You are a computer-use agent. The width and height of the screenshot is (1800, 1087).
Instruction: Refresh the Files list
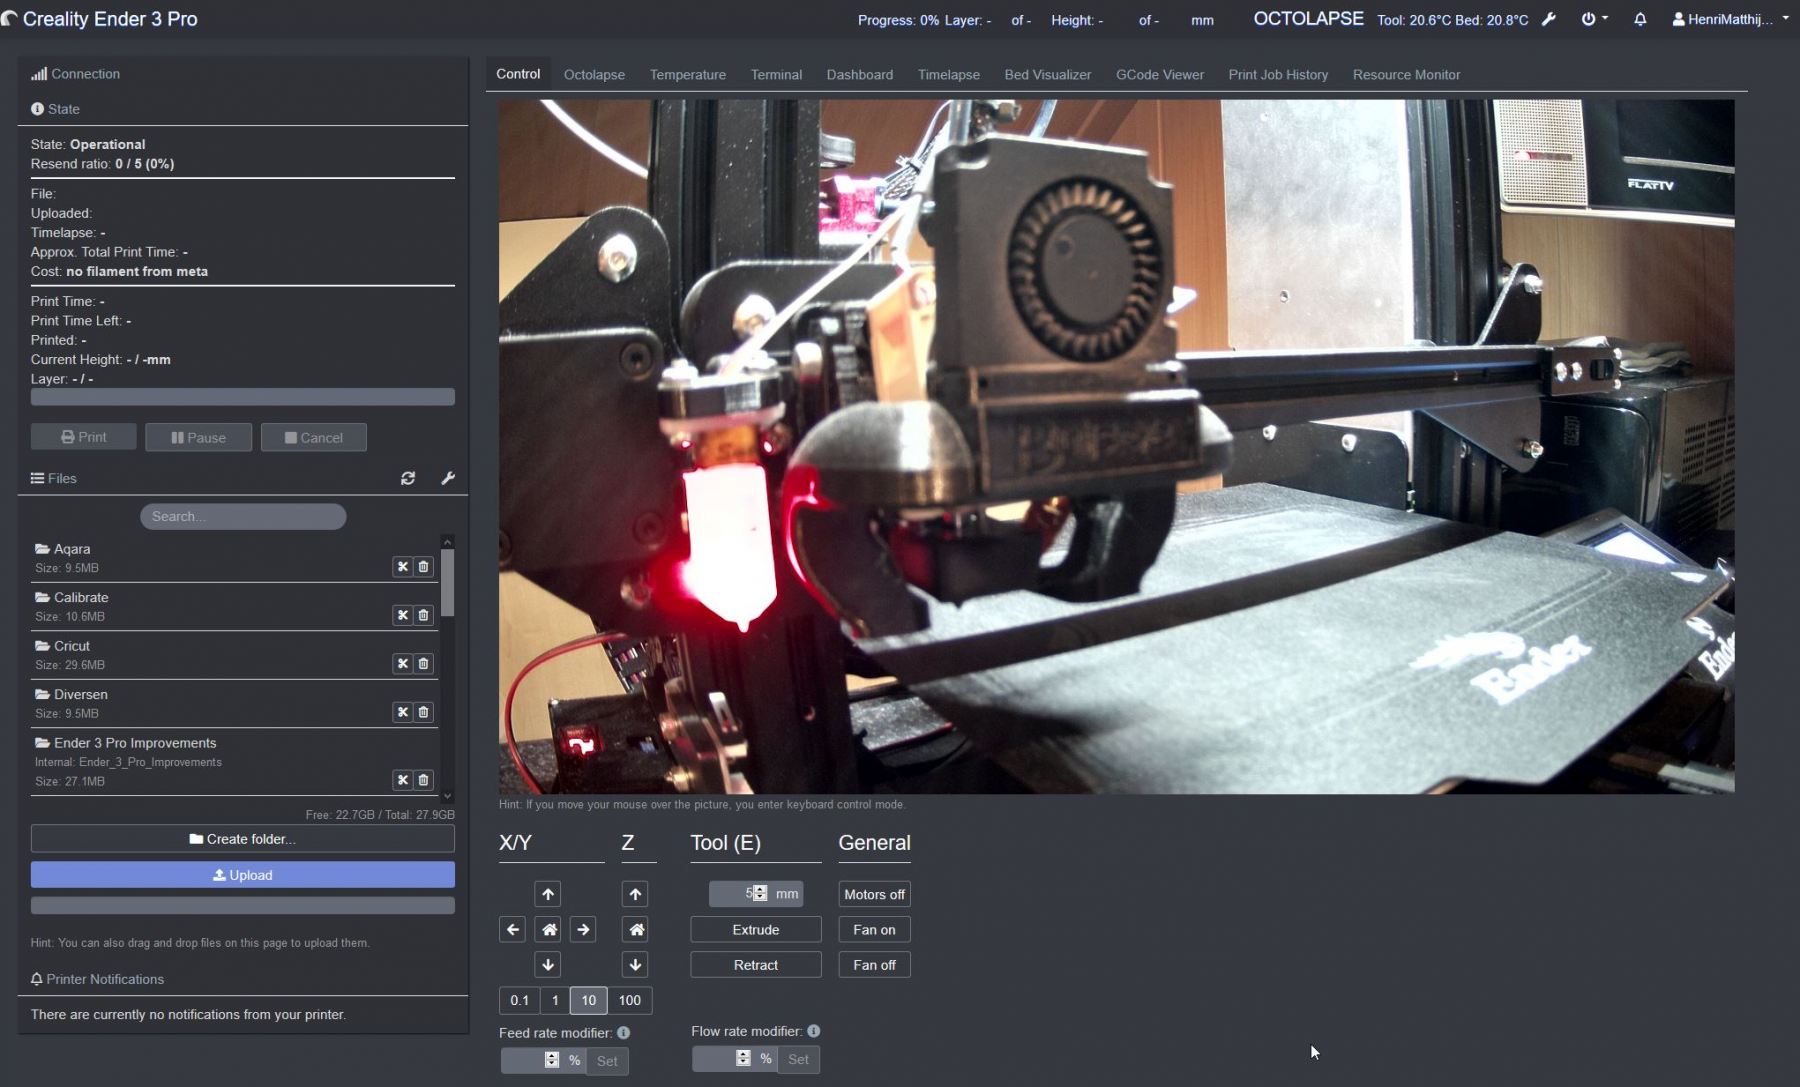tap(408, 479)
